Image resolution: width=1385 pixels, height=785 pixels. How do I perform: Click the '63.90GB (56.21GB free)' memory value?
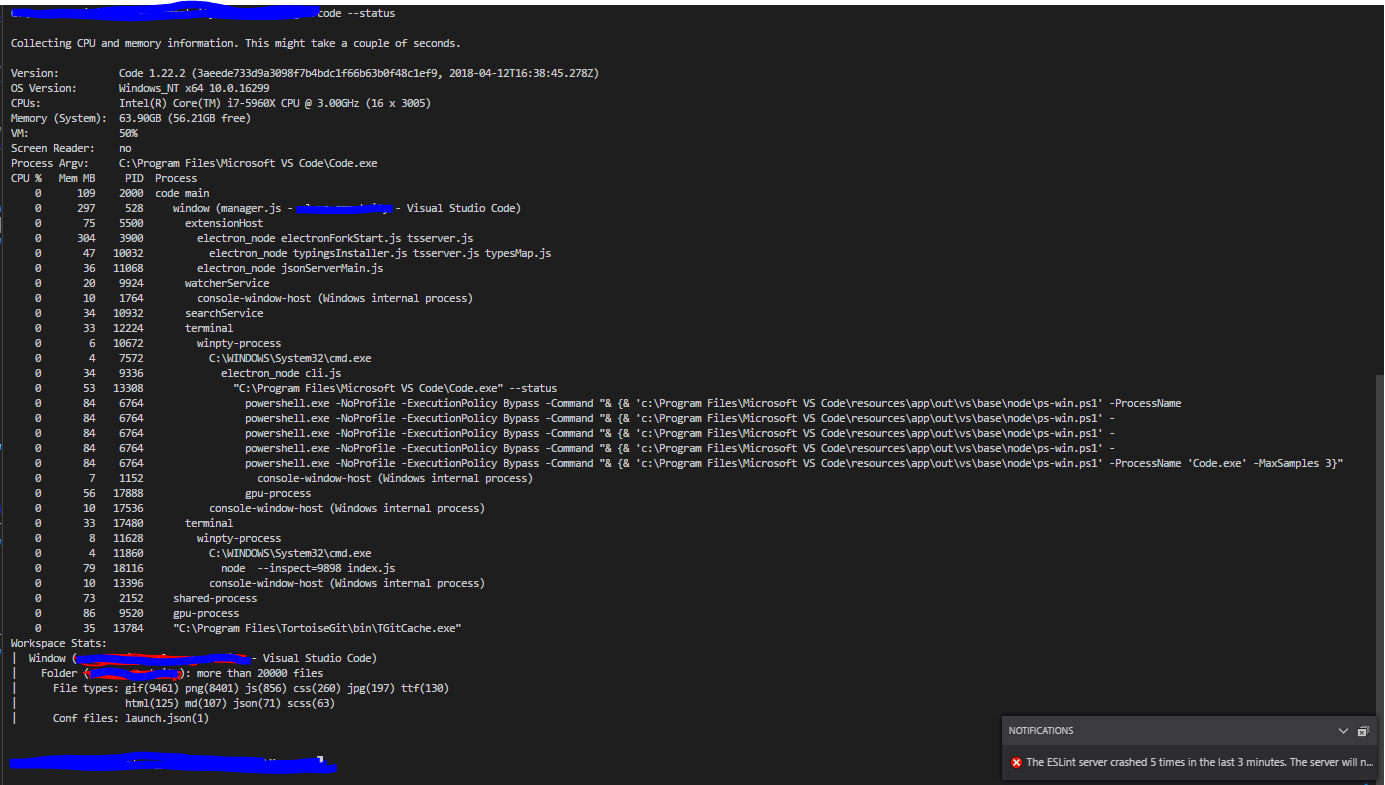click(x=185, y=119)
